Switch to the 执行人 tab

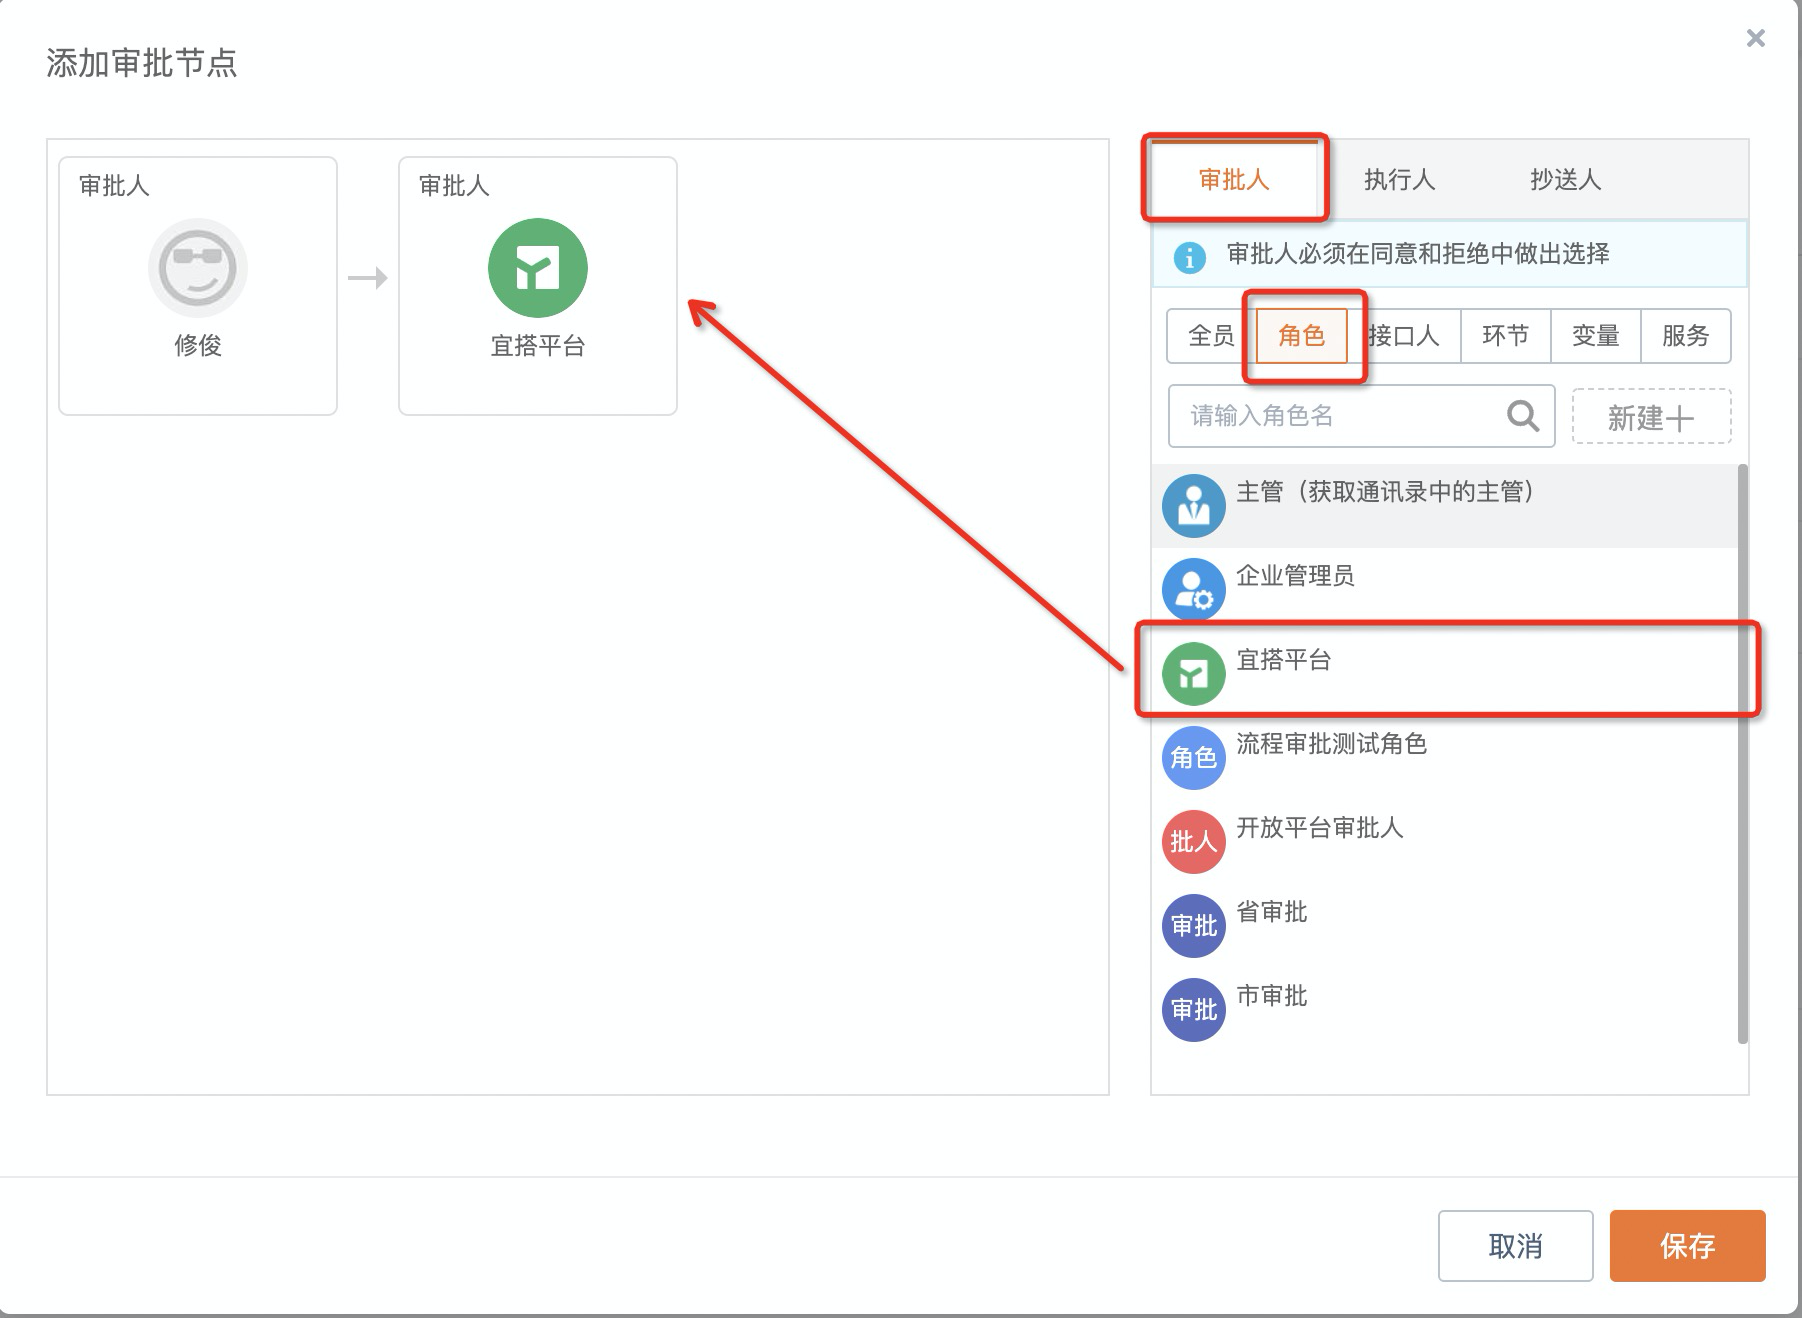pos(1400,180)
